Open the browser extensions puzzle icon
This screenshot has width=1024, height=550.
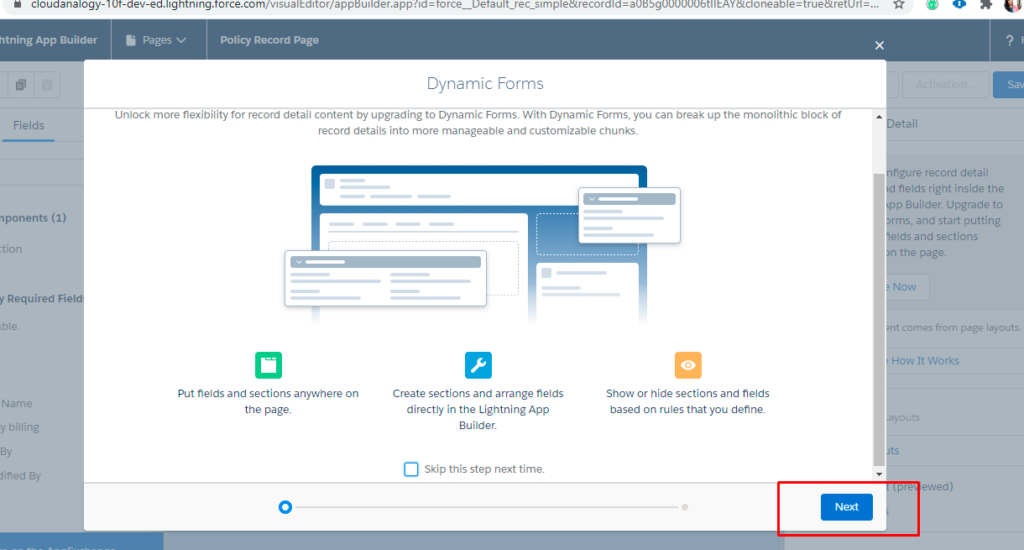point(985,5)
